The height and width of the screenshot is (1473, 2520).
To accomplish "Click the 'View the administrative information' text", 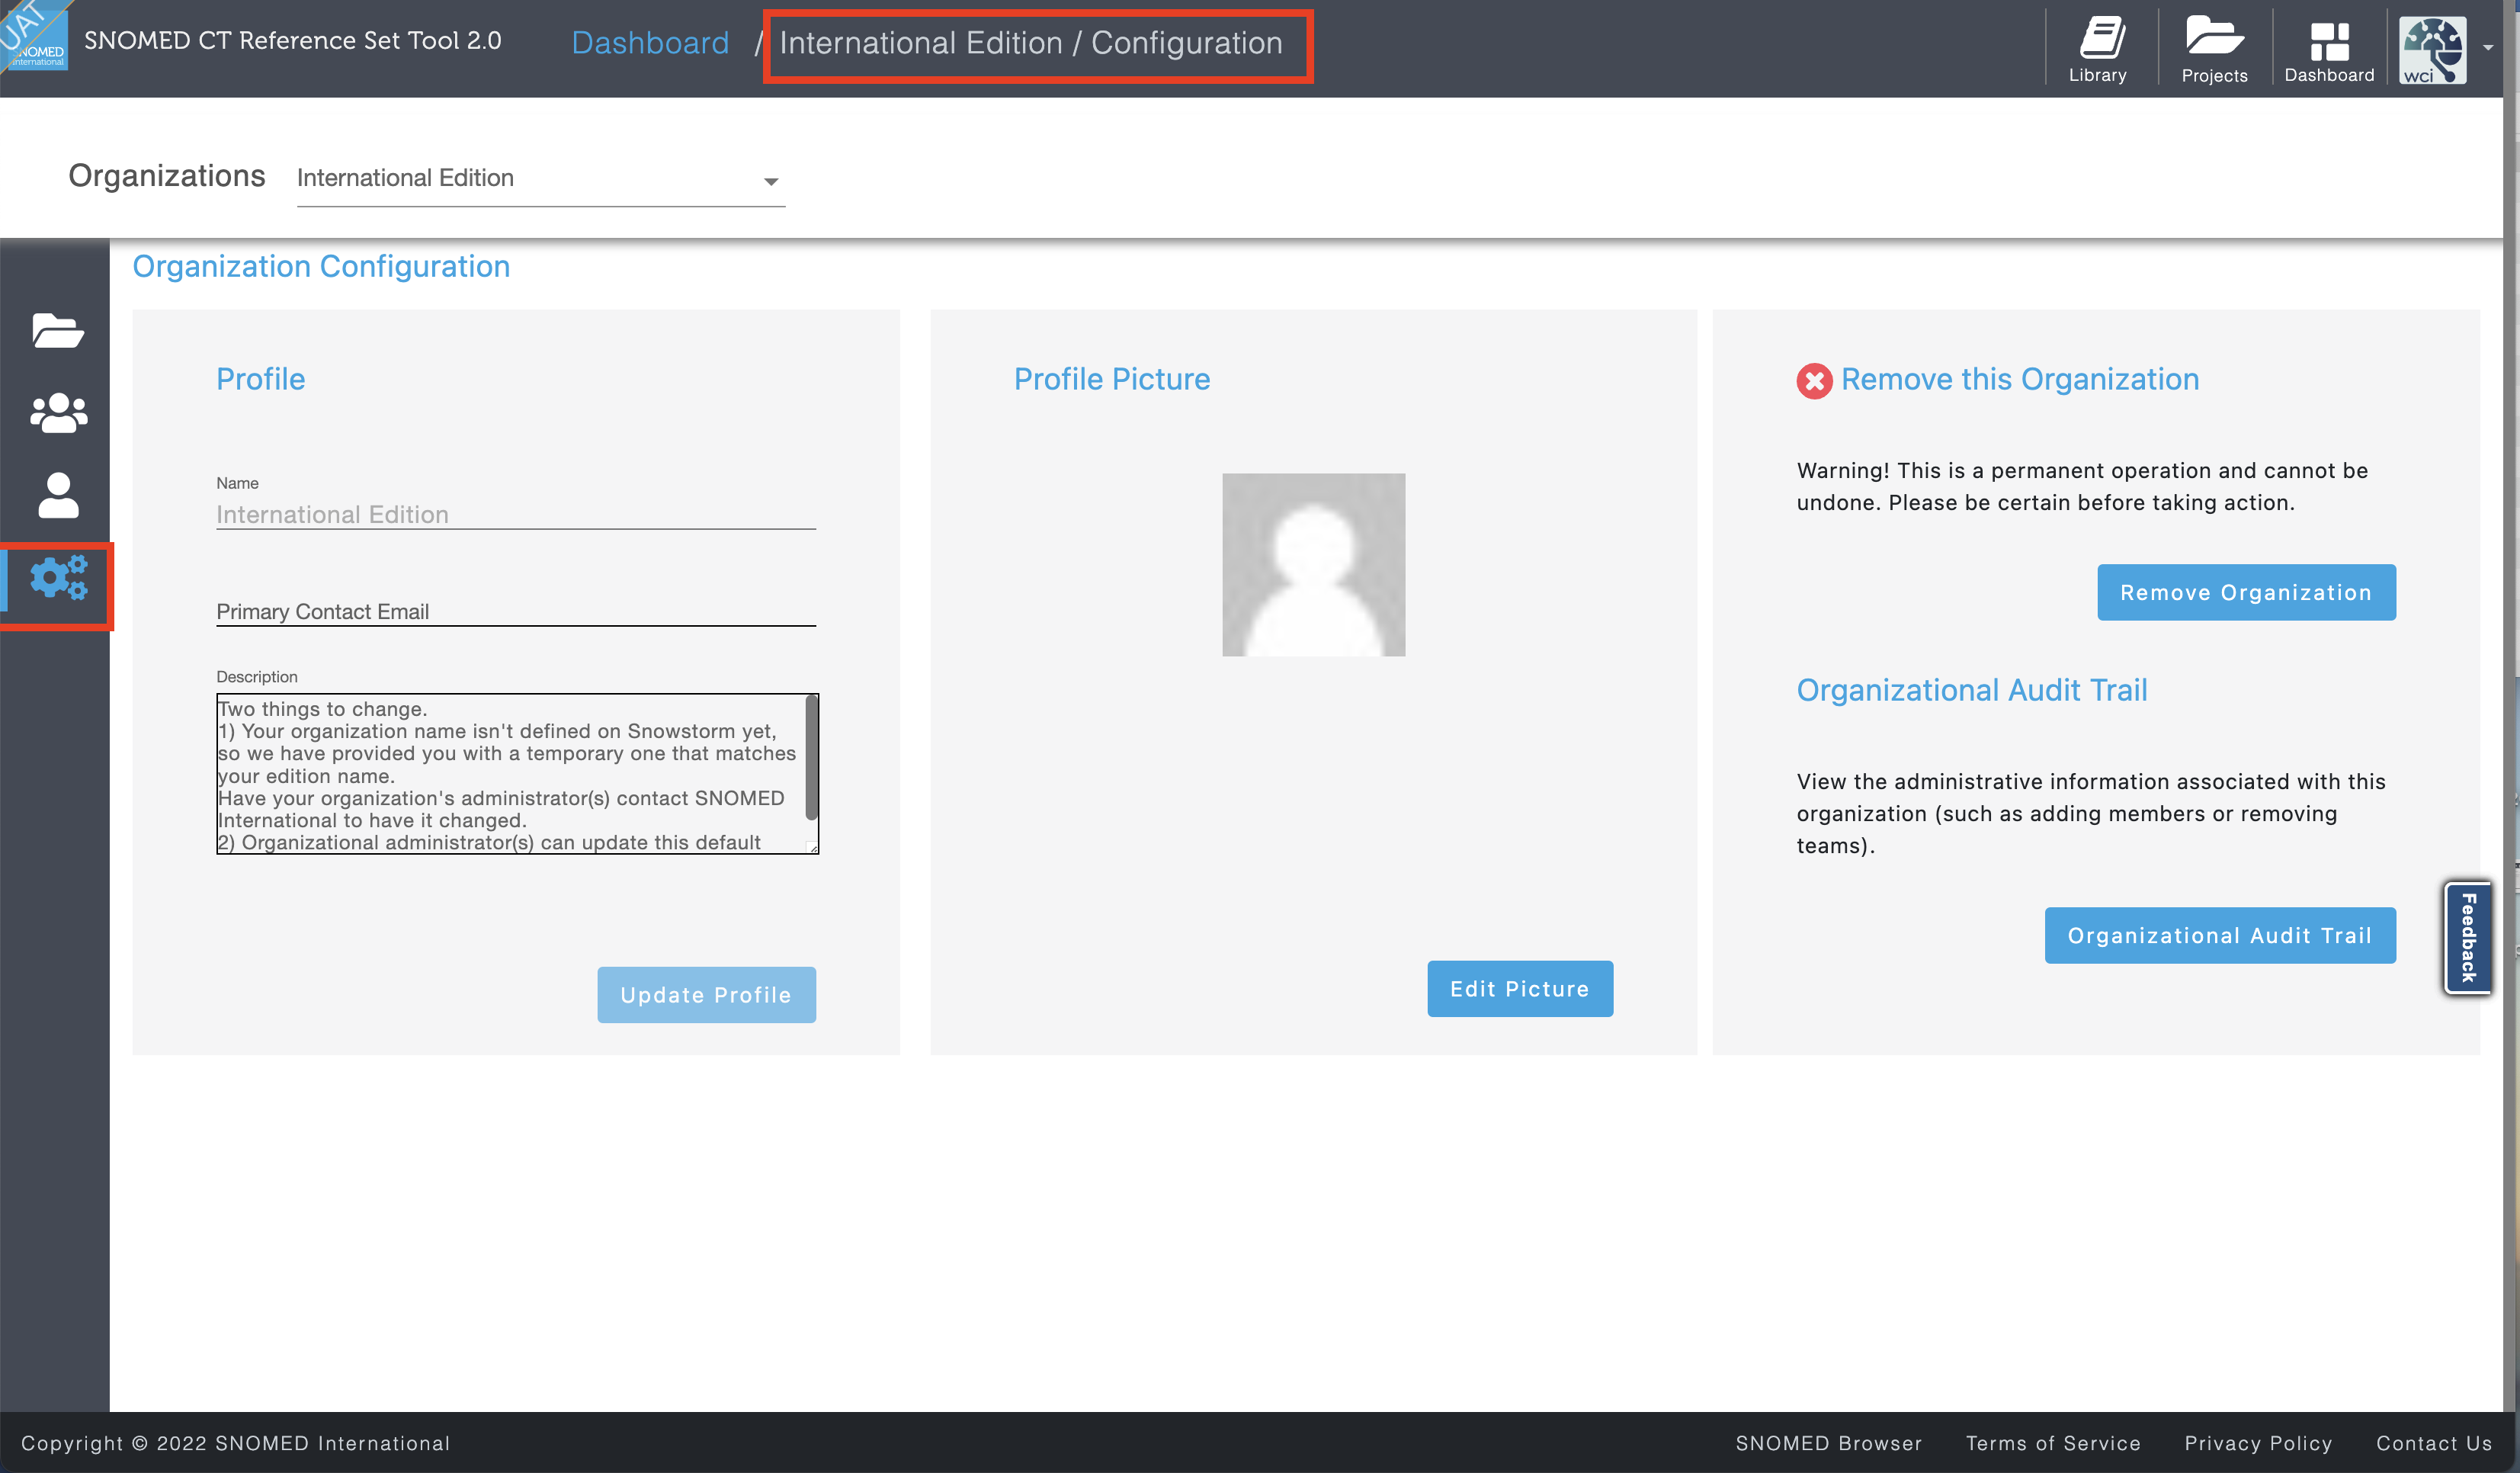I will [2091, 813].
